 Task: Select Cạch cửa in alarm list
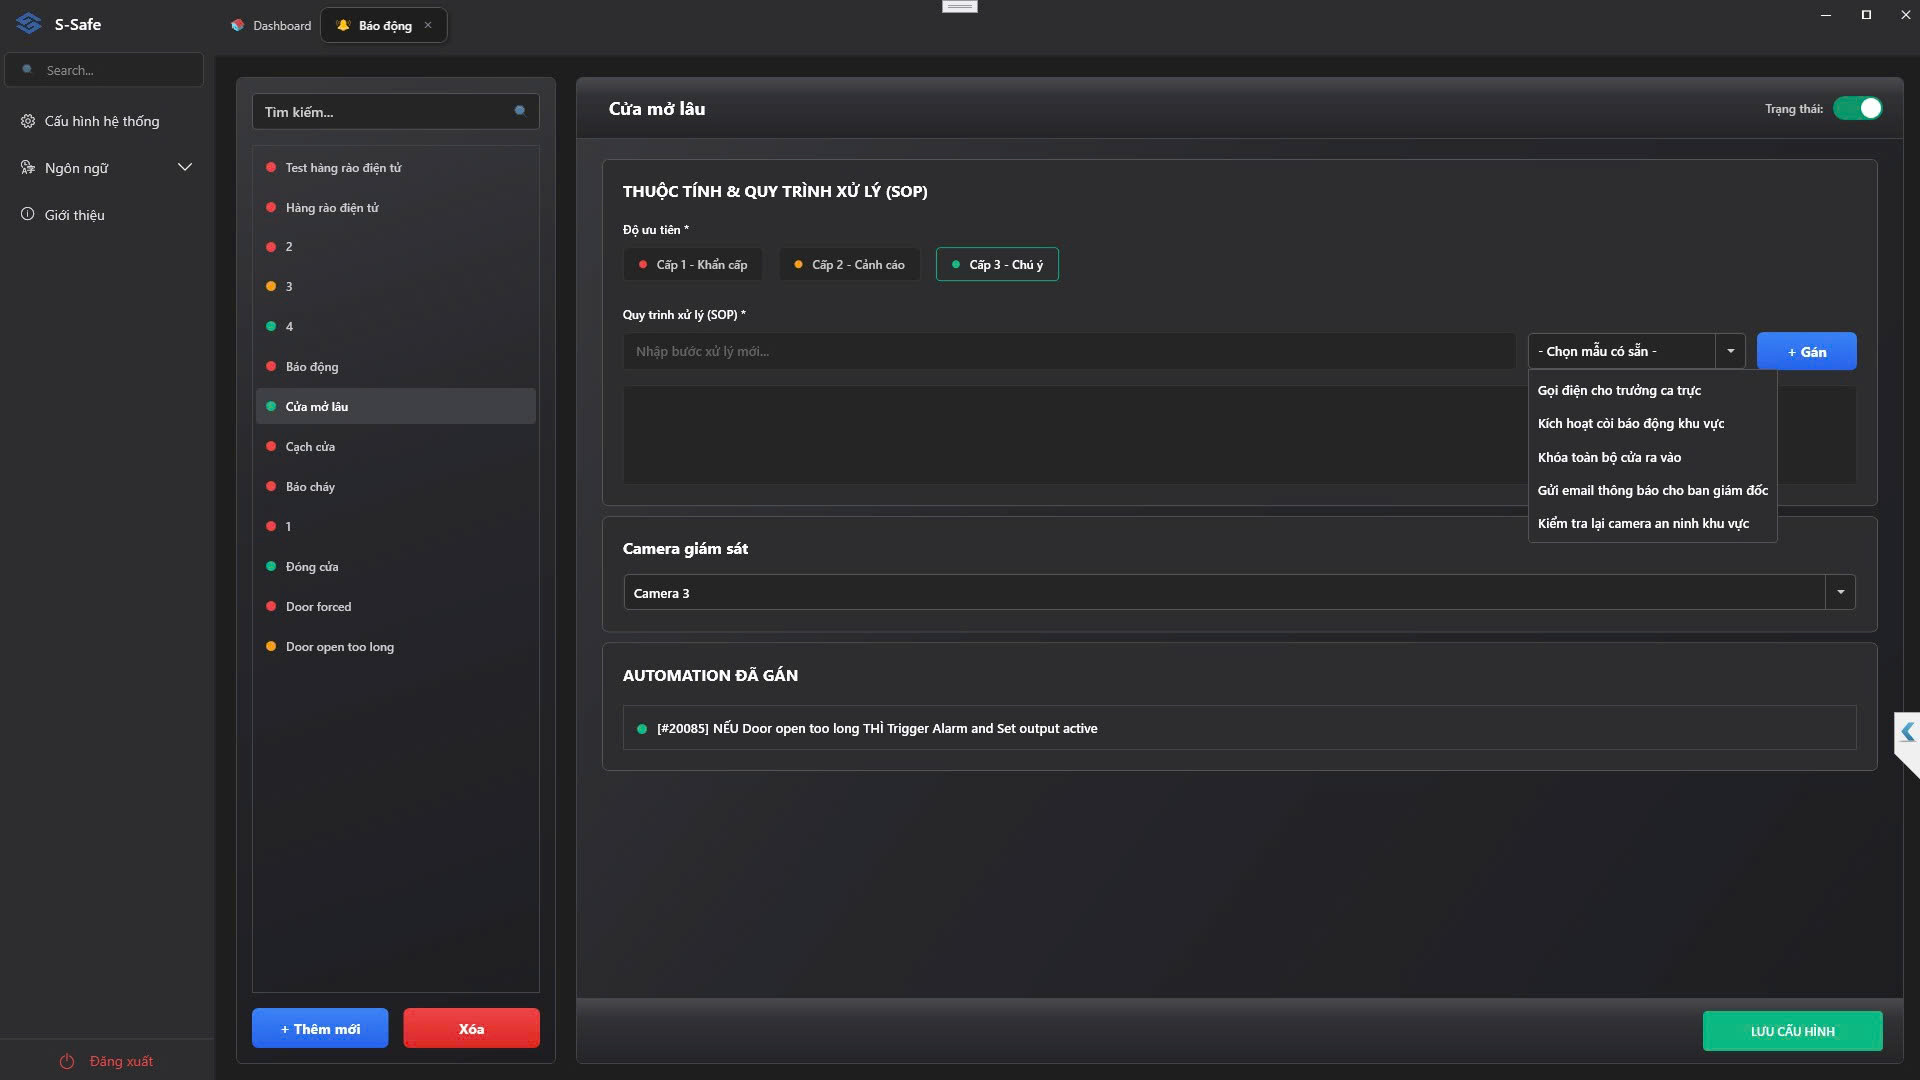tap(396, 446)
